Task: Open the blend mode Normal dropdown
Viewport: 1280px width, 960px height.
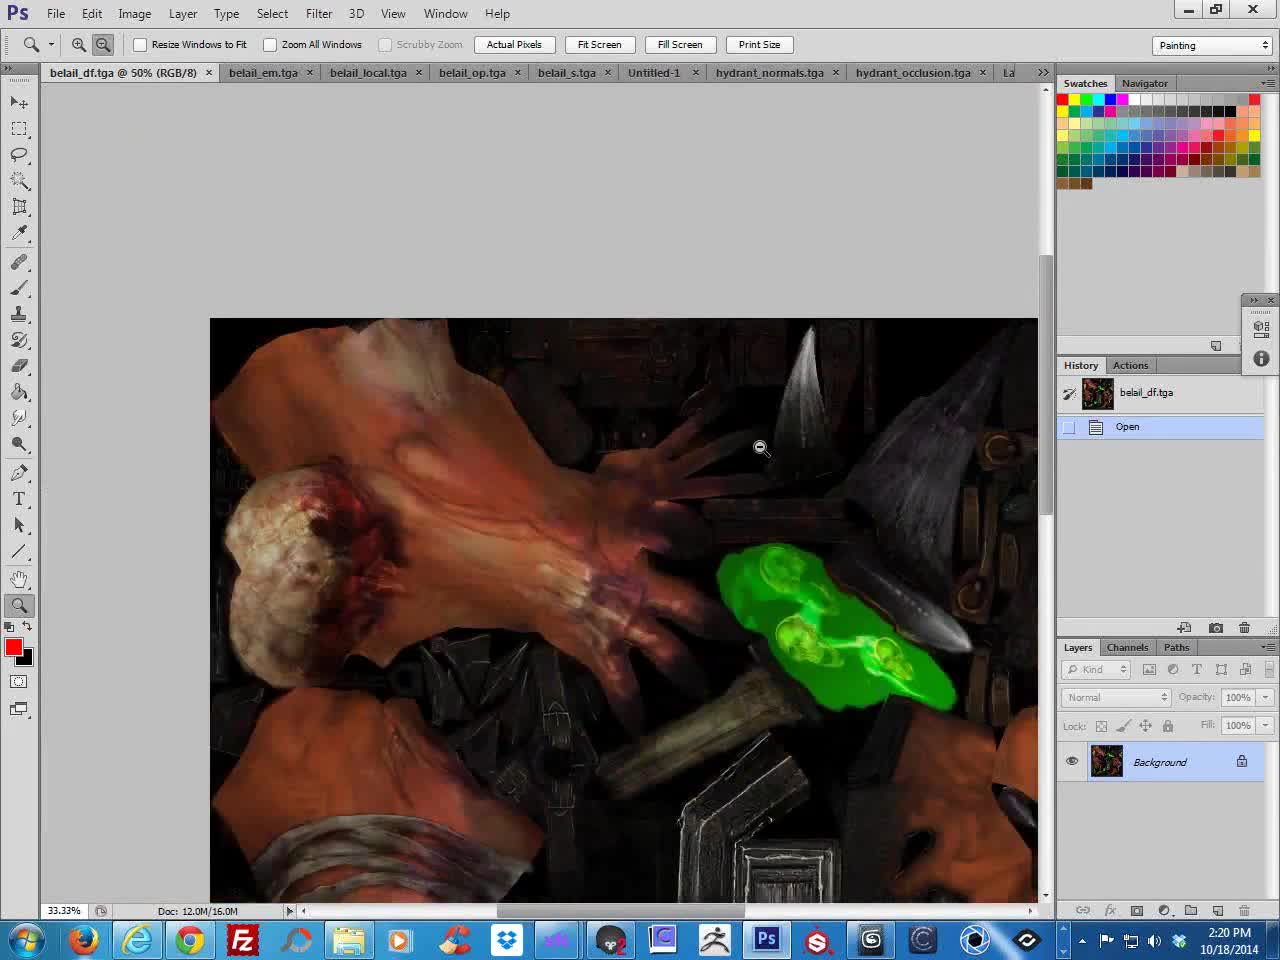Action: tap(1116, 697)
